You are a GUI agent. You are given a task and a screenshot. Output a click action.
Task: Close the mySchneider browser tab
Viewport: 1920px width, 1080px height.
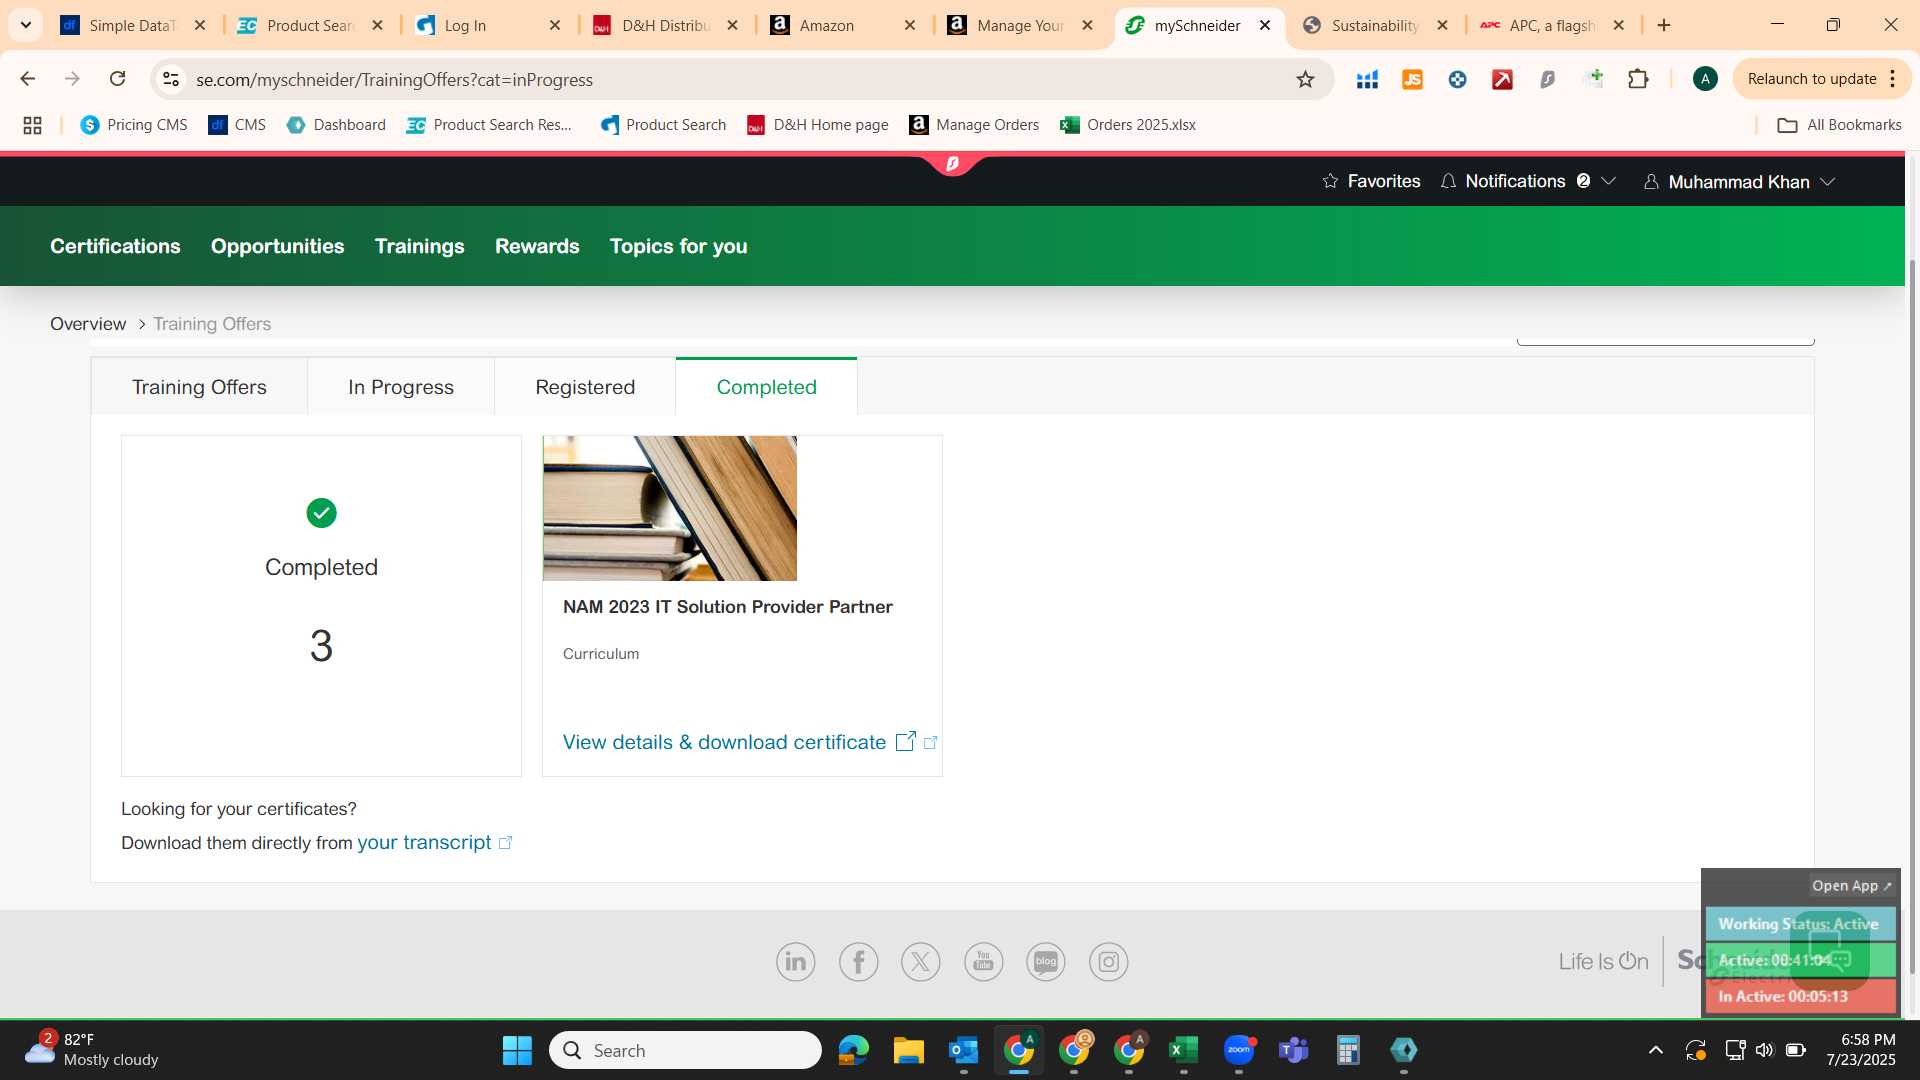(1265, 25)
